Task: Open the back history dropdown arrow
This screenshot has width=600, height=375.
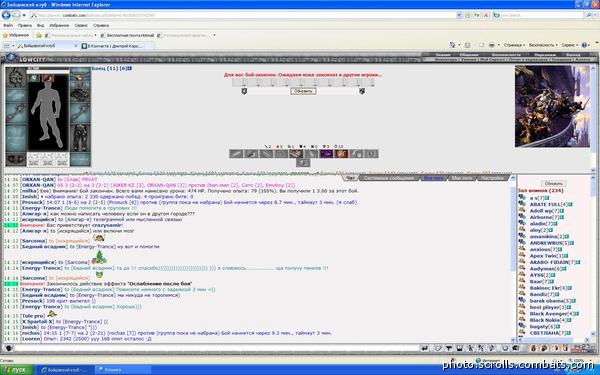Action: click(24, 15)
